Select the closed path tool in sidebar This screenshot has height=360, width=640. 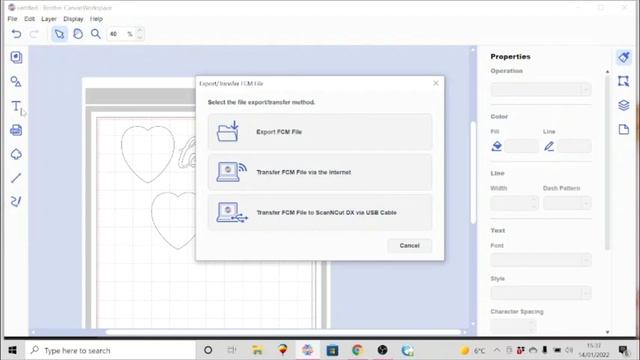16,154
